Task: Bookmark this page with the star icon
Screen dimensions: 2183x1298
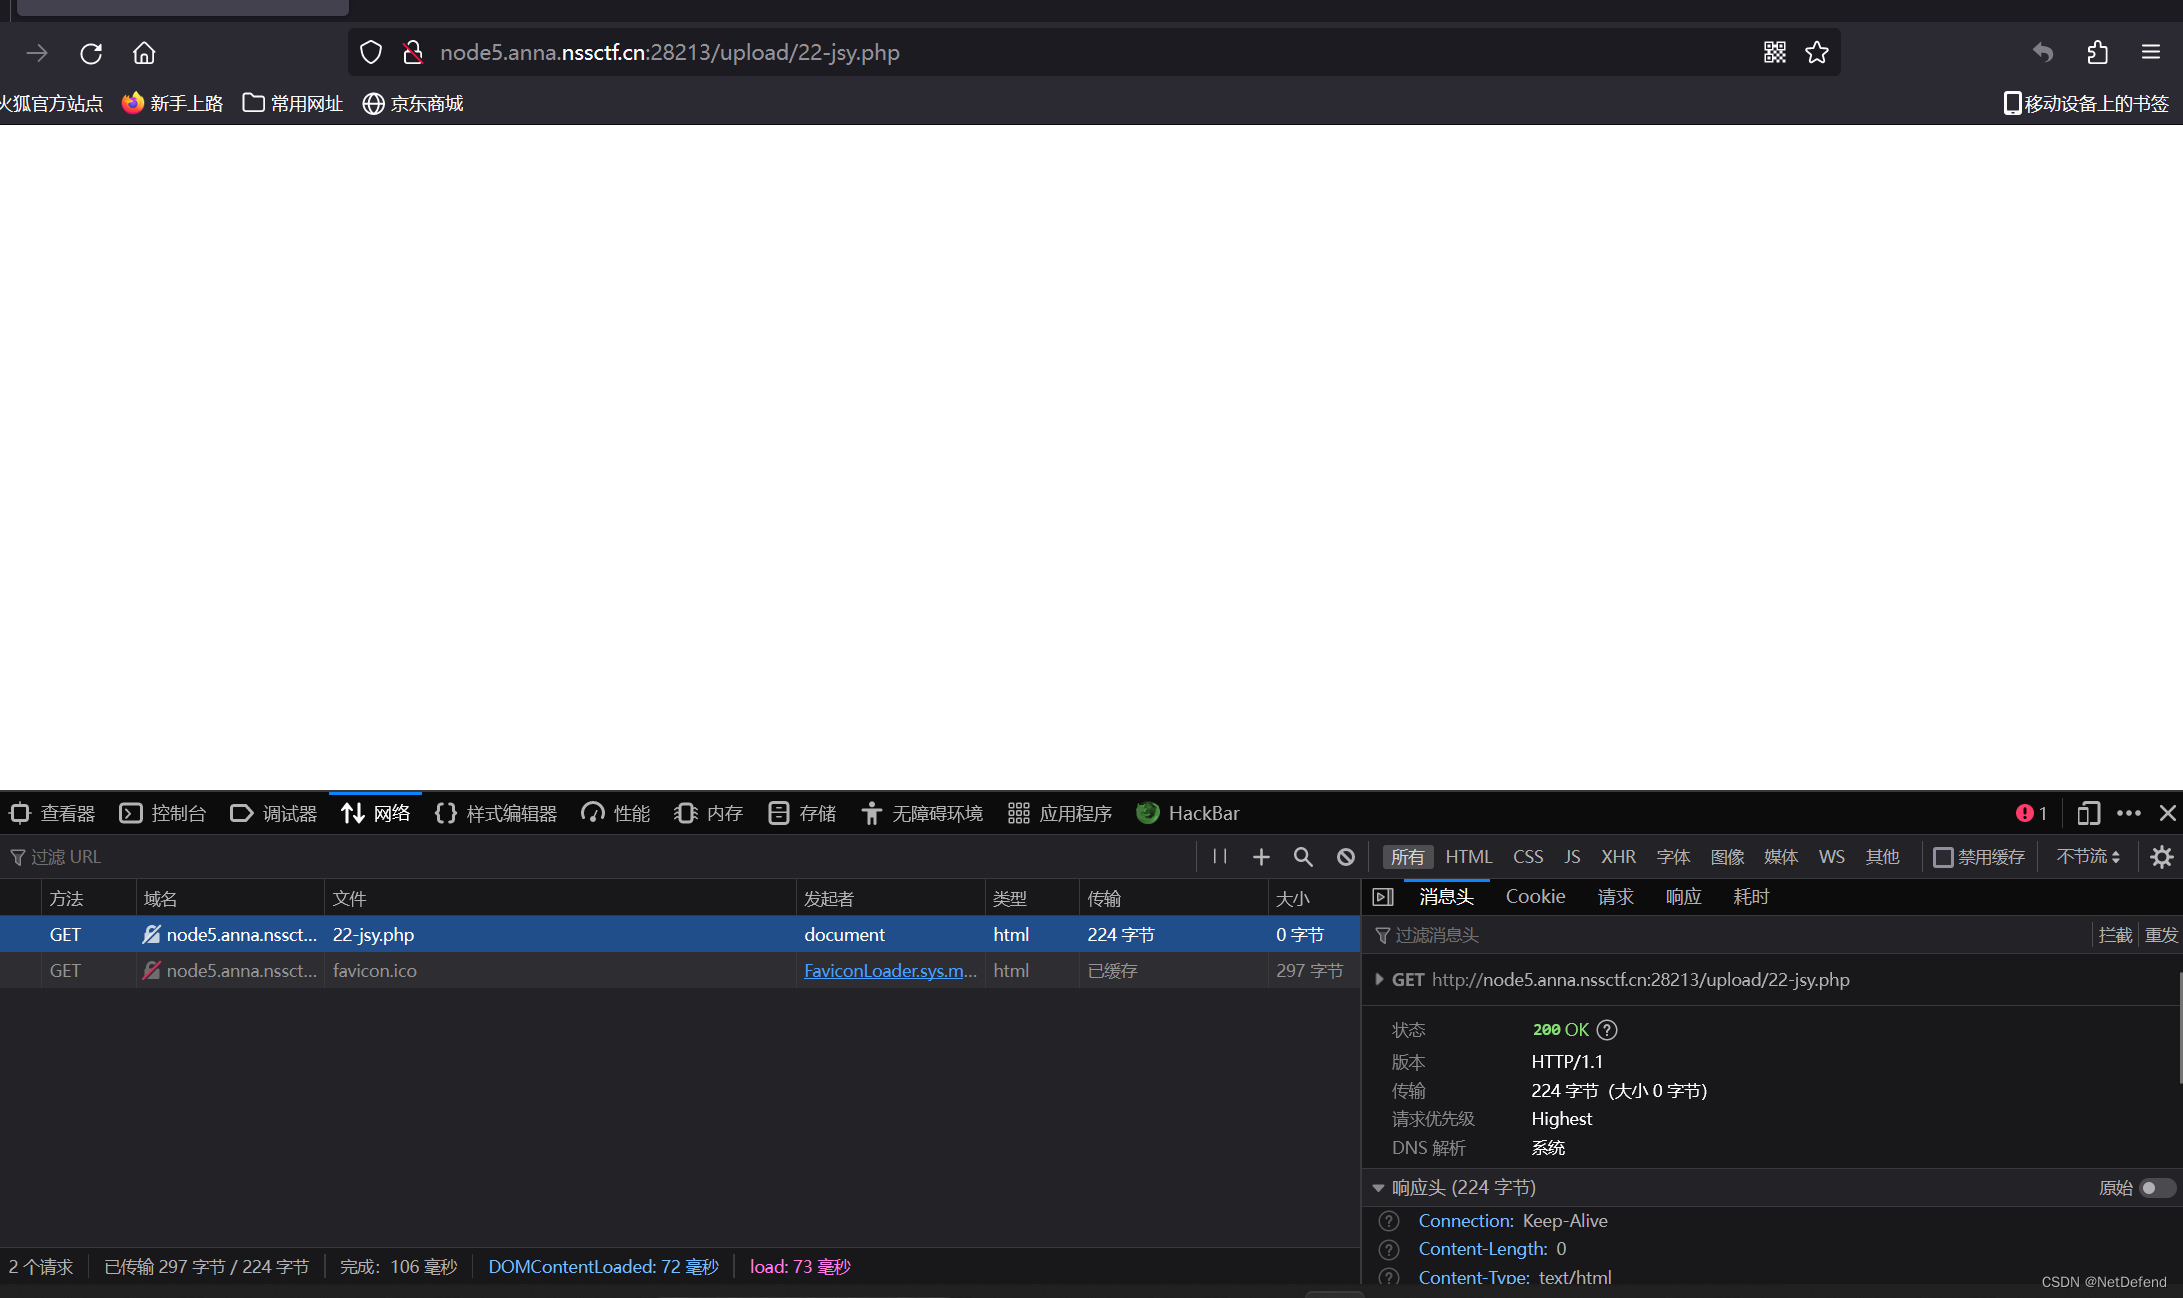Action: click(x=1817, y=52)
